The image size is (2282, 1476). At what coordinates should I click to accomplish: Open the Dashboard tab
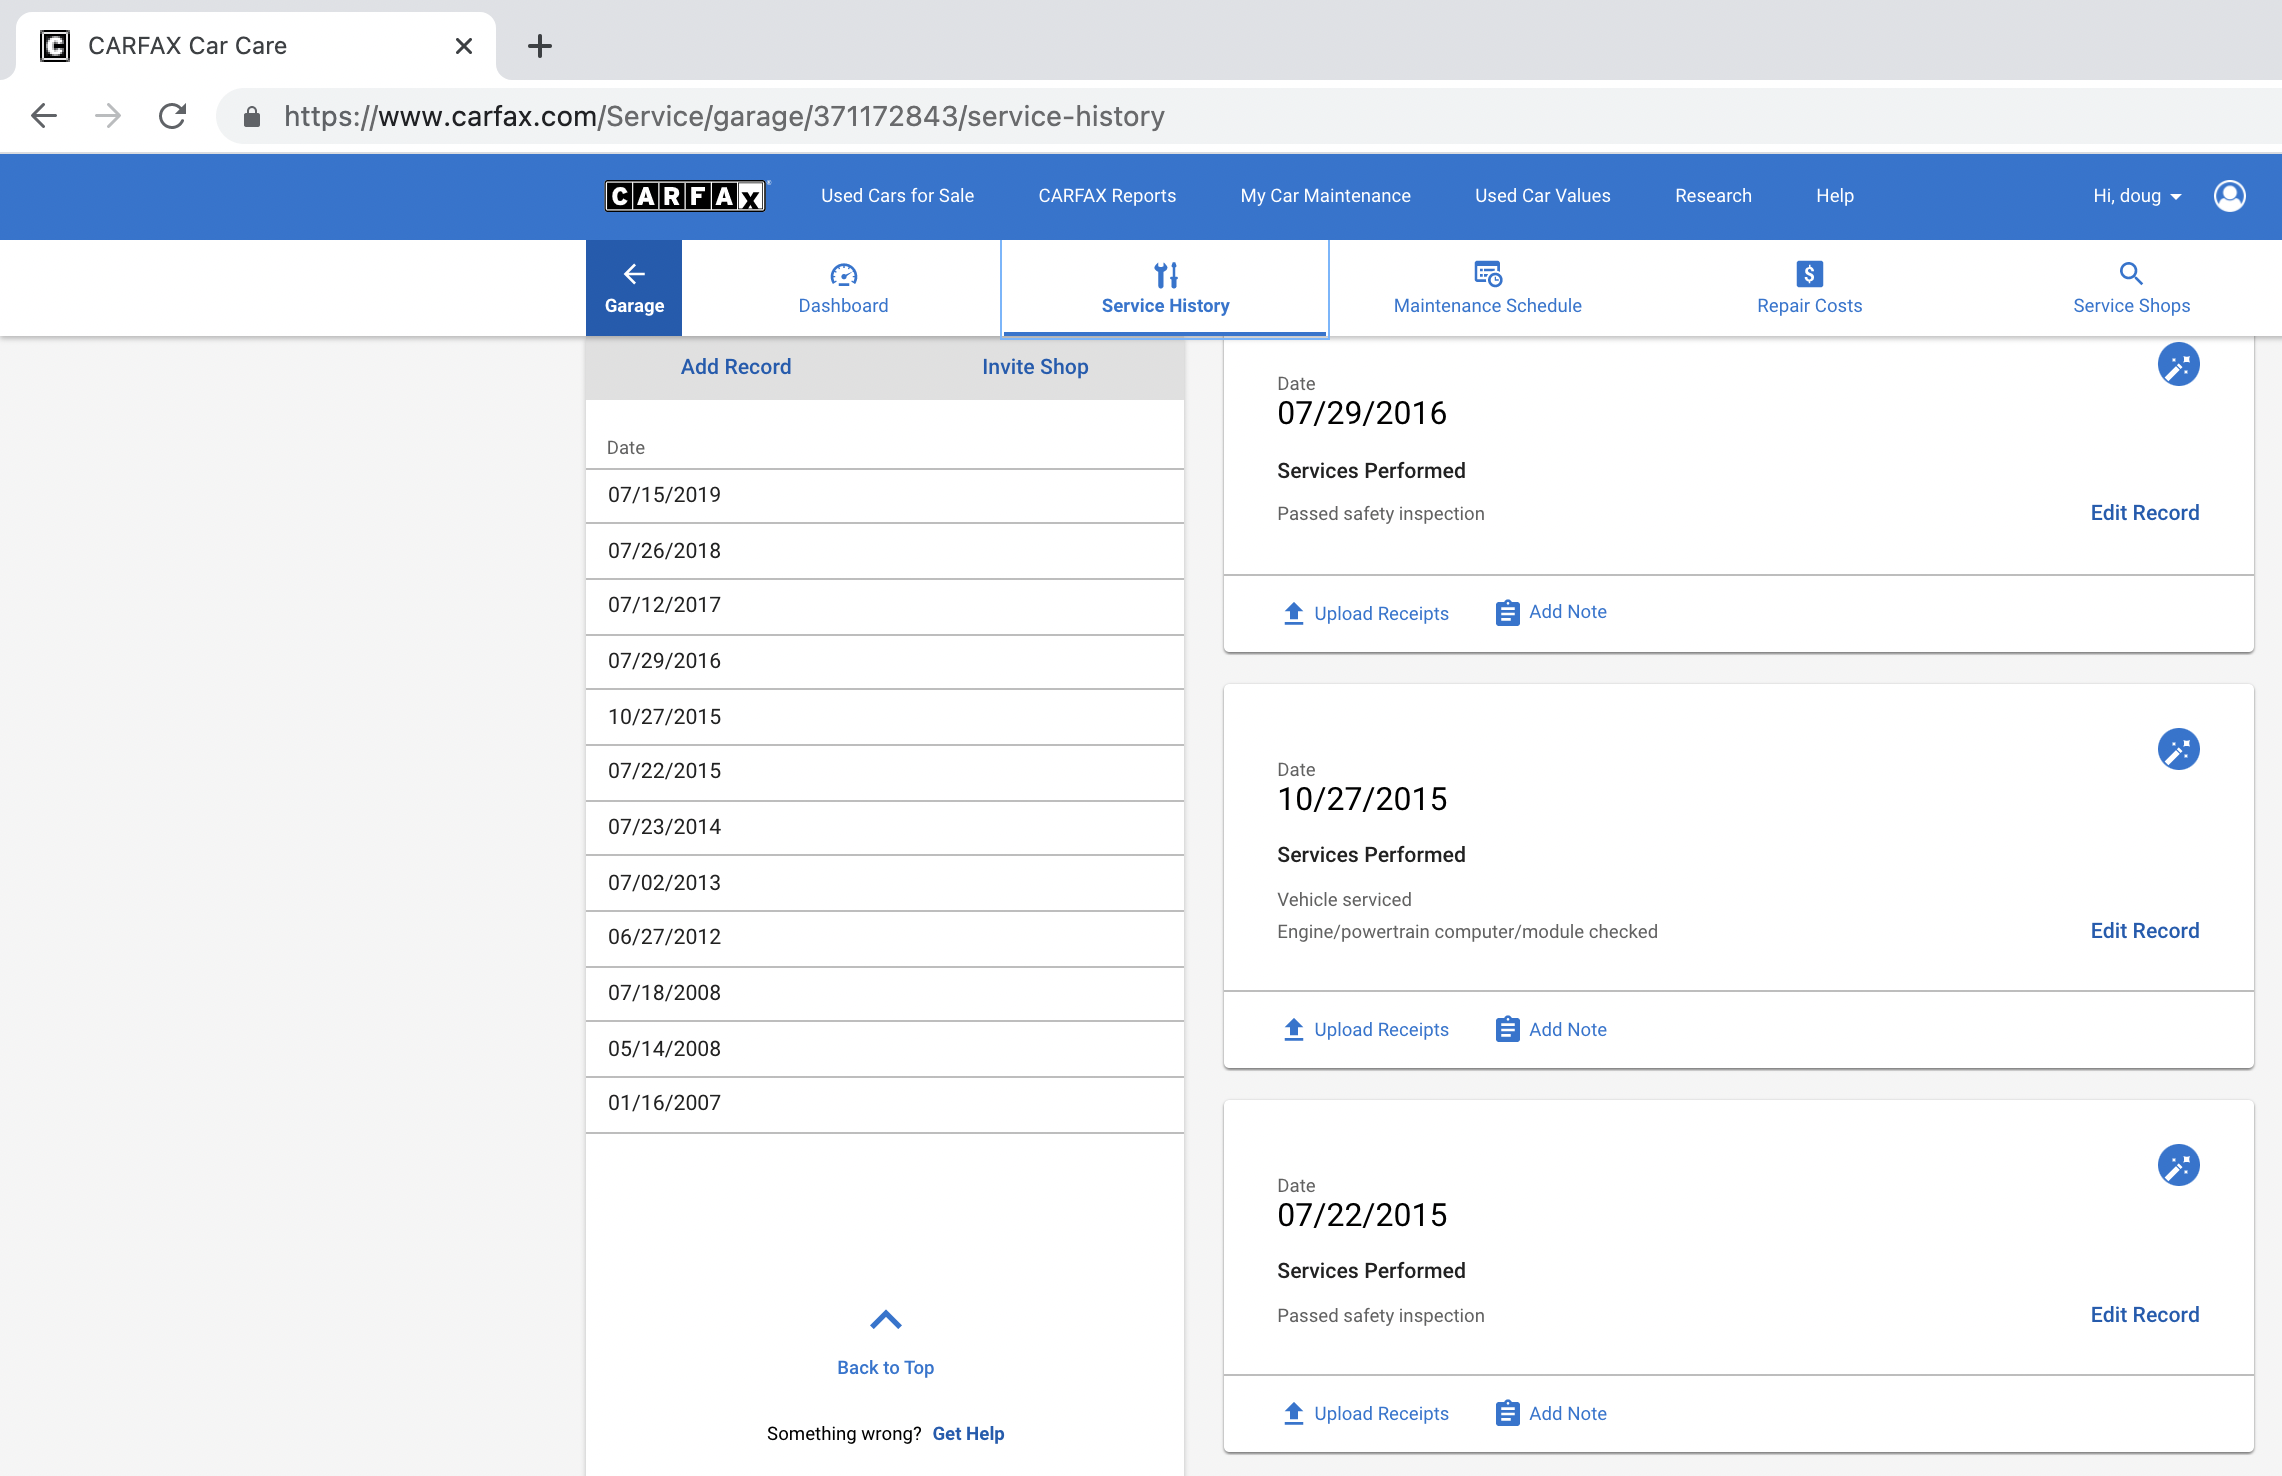(x=843, y=288)
